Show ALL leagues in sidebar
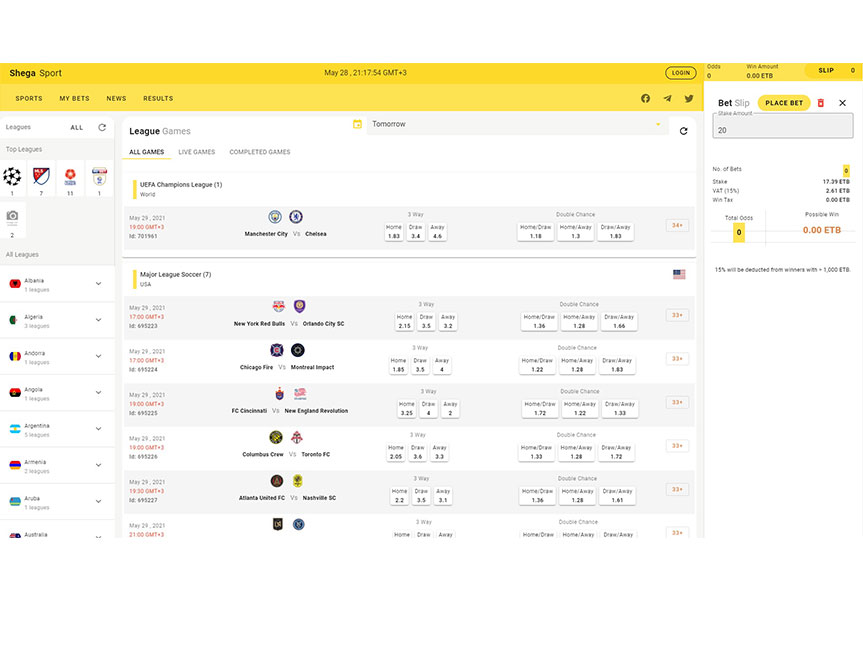863x648 pixels. click(x=77, y=128)
